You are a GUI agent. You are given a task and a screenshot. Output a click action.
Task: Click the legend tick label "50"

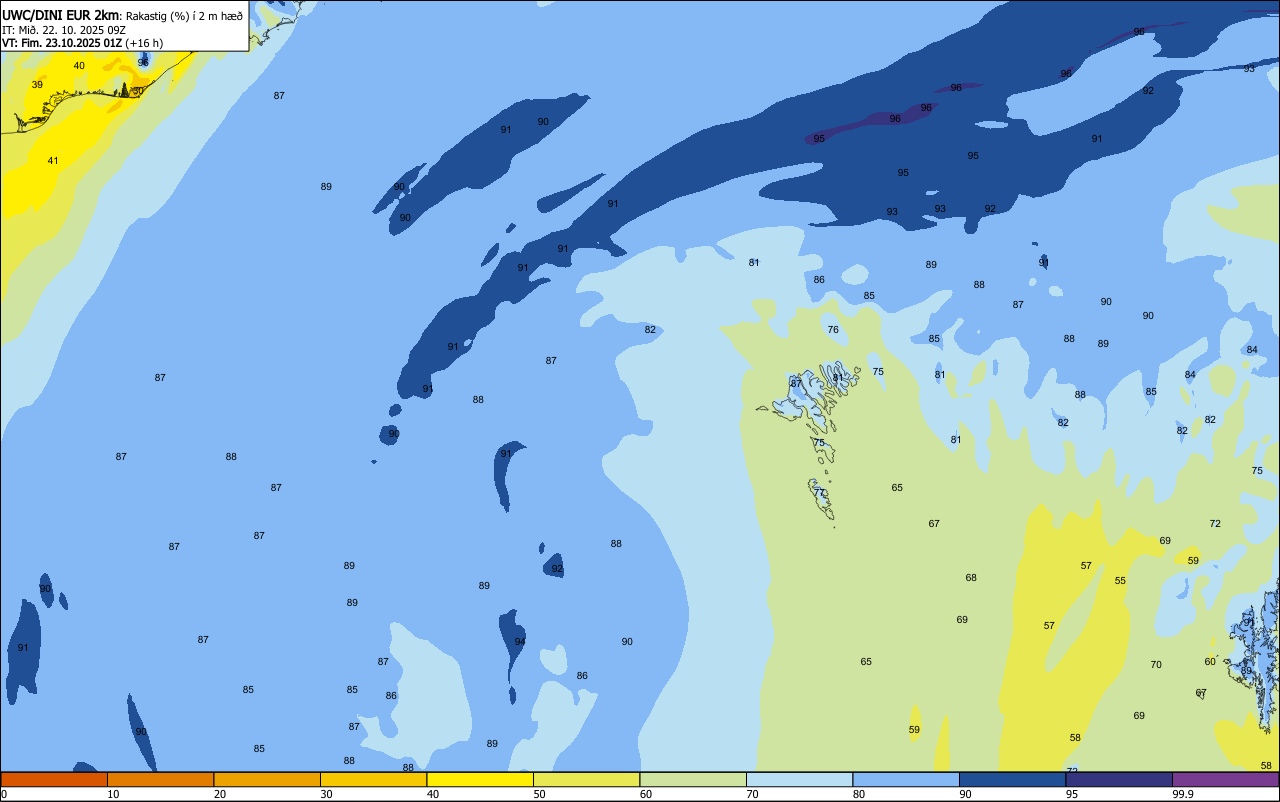pos(539,794)
